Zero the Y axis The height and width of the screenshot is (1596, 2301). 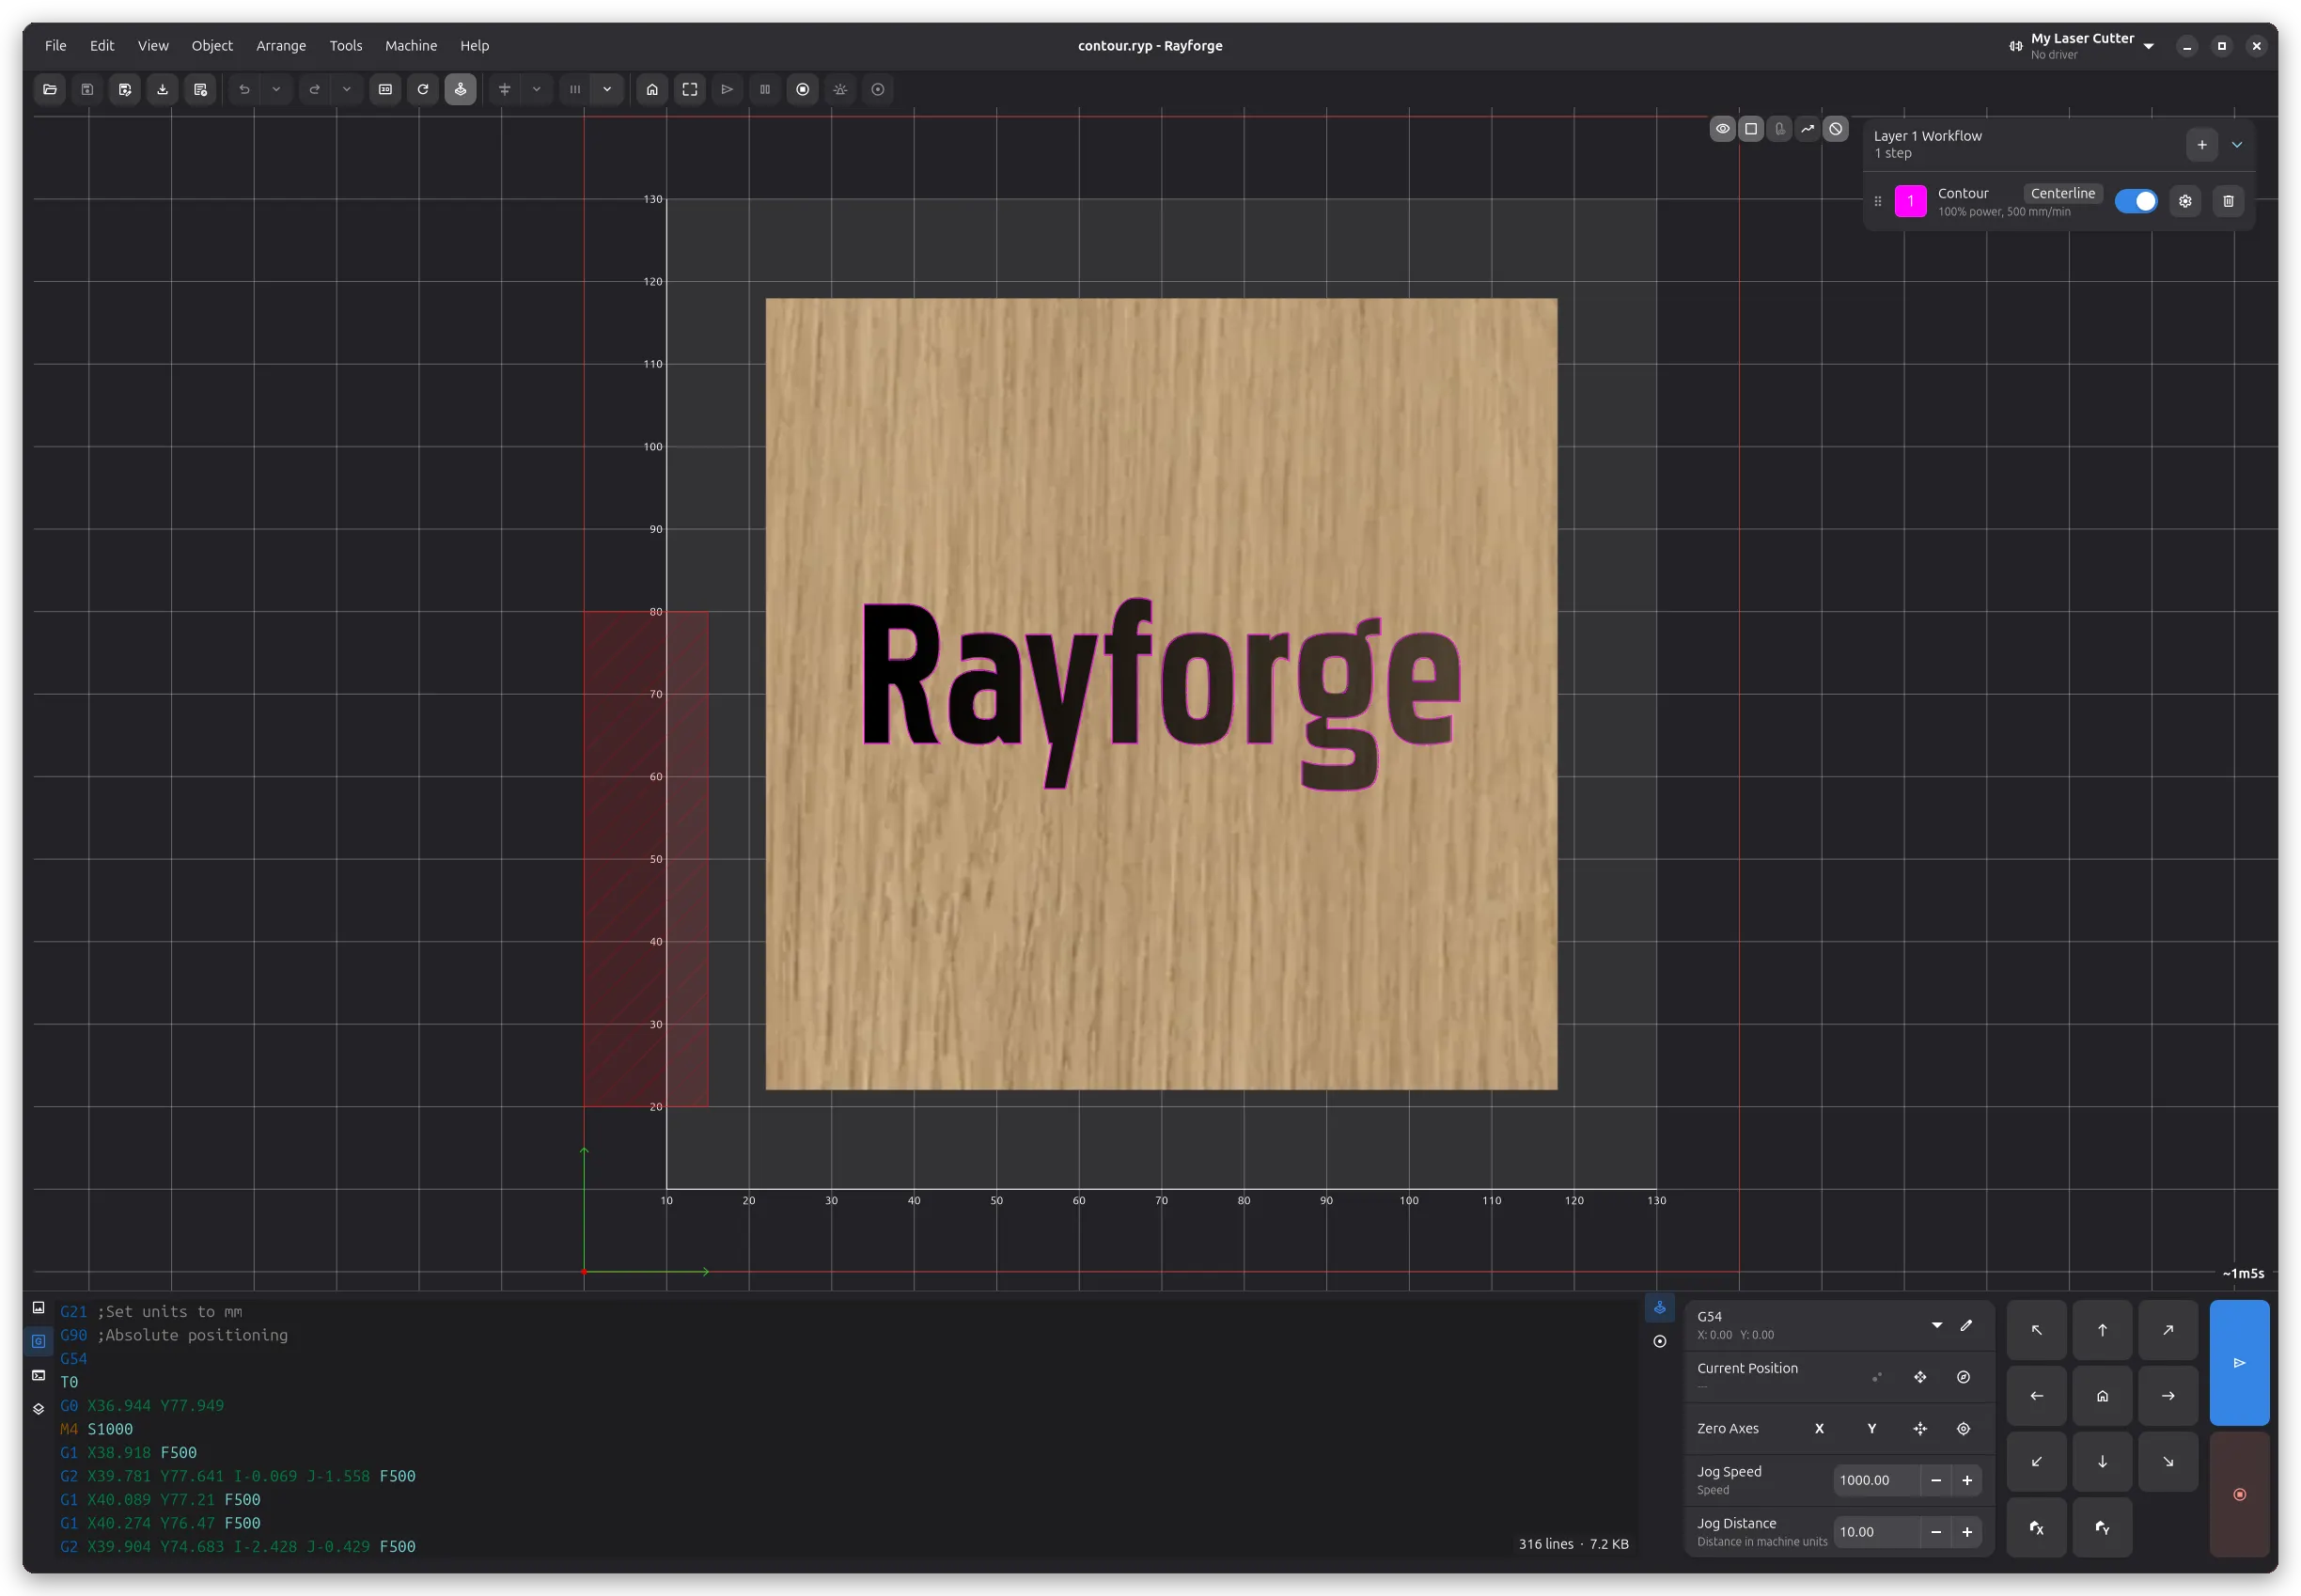click(x=1871, y=1428)
